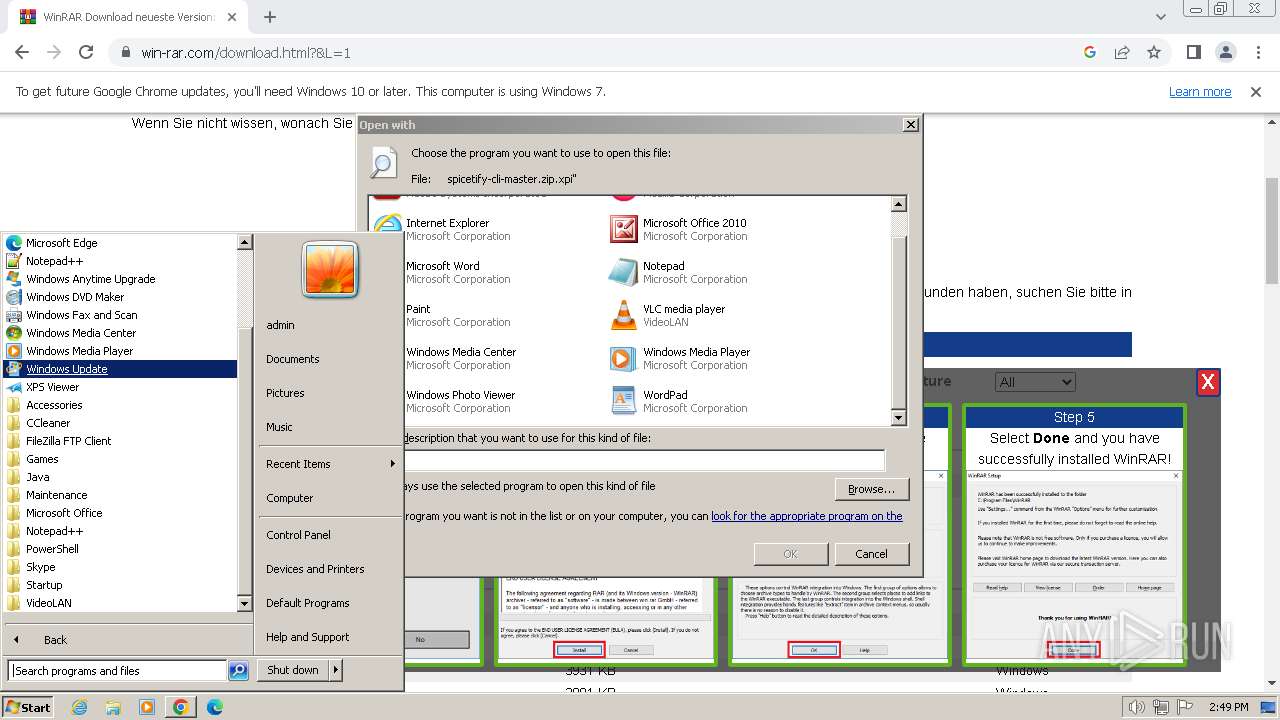Open Computer from Start menu
1280x720 pixels.
tap(290, 498)
